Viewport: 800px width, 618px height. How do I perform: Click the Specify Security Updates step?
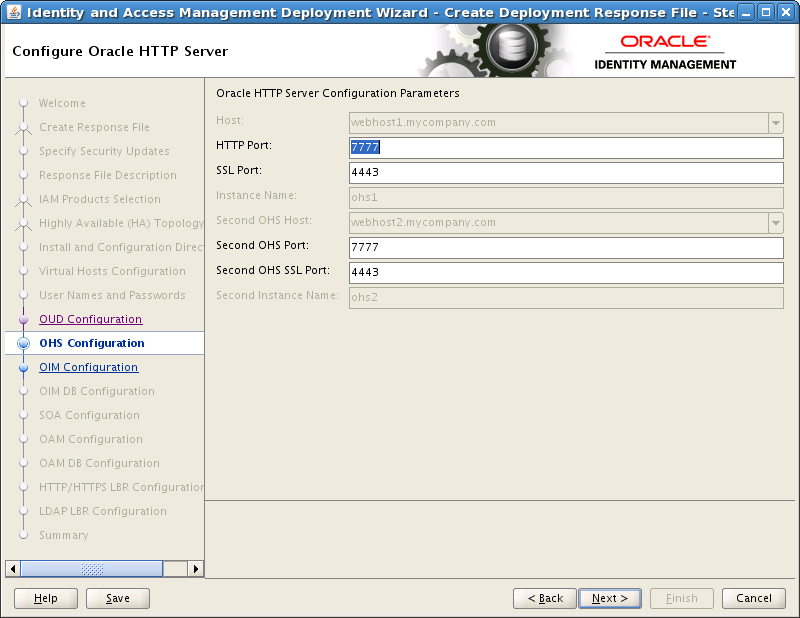[x=104, y=151]
